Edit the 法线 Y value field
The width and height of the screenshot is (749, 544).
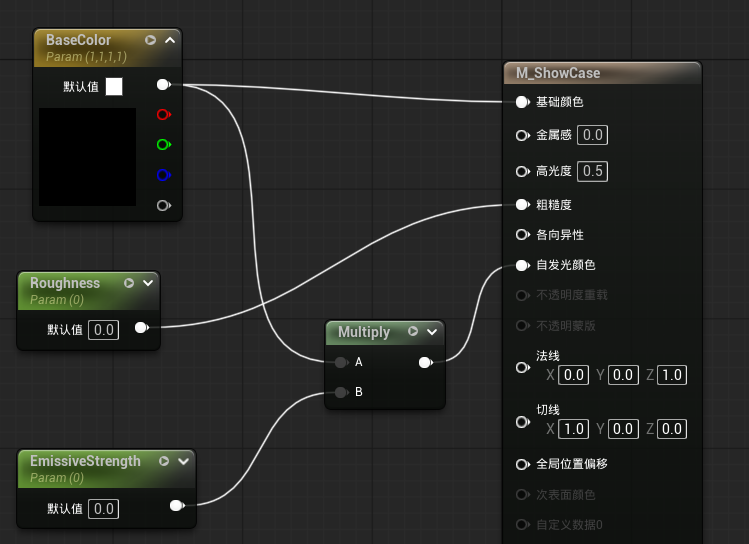click(623, 375)
